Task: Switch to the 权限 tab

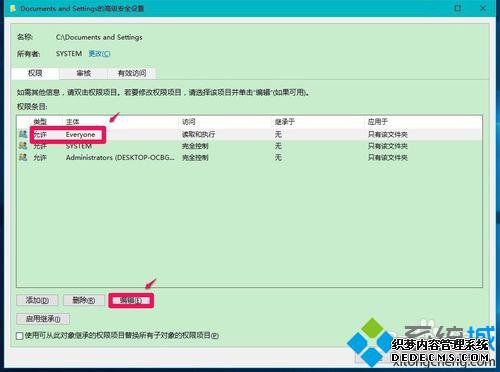Action: [35, 73]
